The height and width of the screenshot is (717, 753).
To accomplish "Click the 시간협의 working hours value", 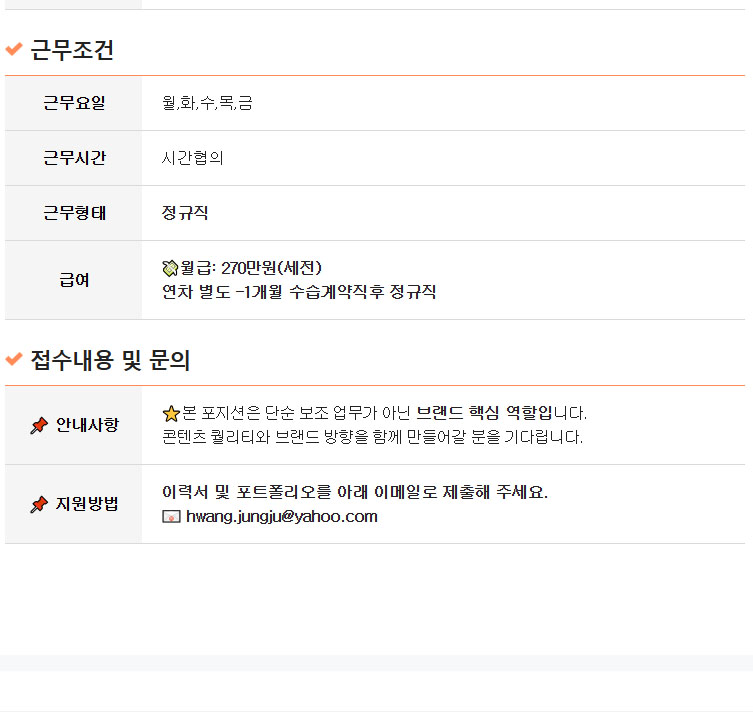I will [x=193, y=158].
